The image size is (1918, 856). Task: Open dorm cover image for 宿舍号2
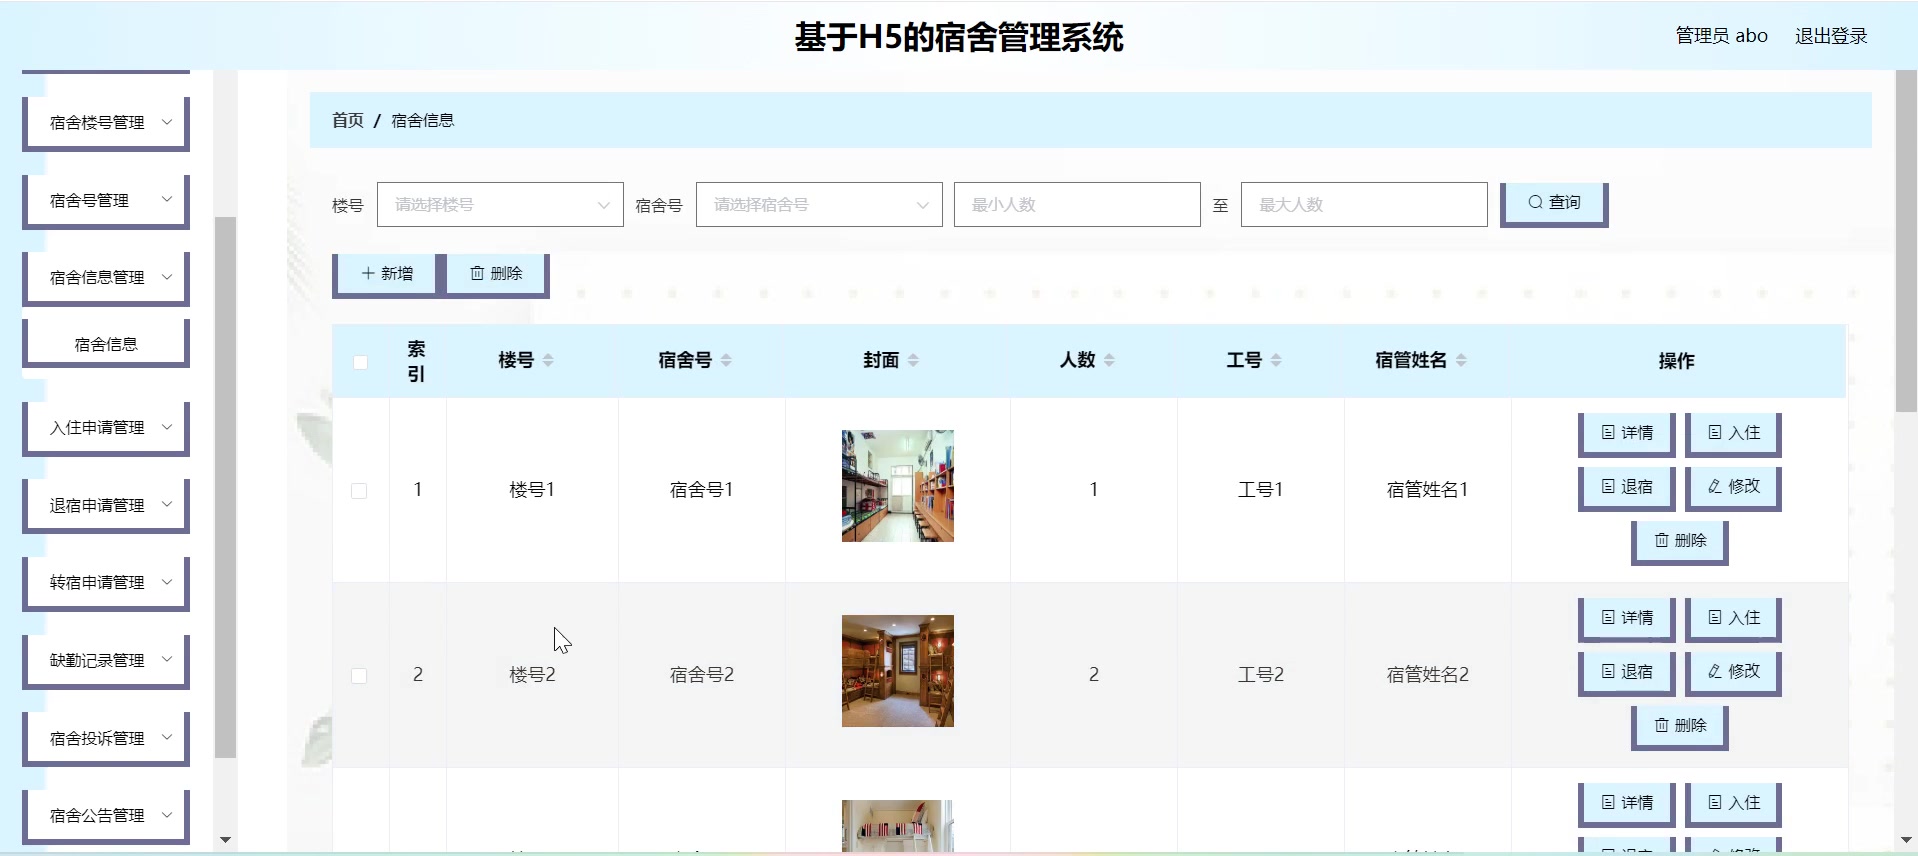pyautogui.click(x=898, y=671)
